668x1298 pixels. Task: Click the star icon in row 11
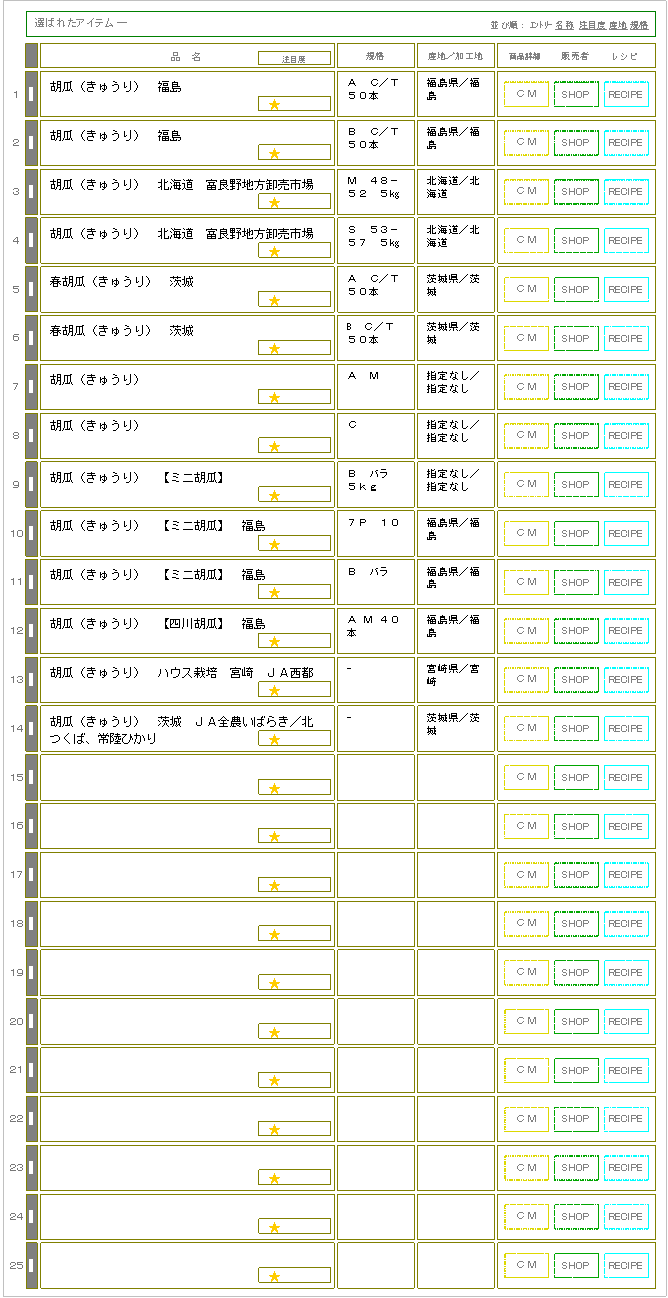tap(275, 593)
